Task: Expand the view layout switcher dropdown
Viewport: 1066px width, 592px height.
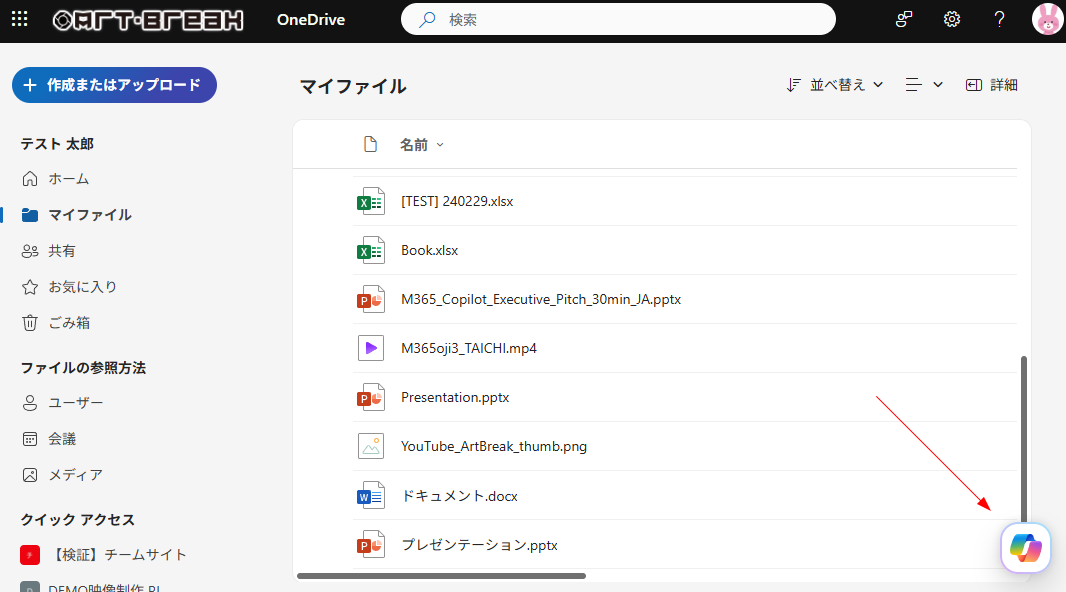Action: pyautogui.click(x=924, y=85)
